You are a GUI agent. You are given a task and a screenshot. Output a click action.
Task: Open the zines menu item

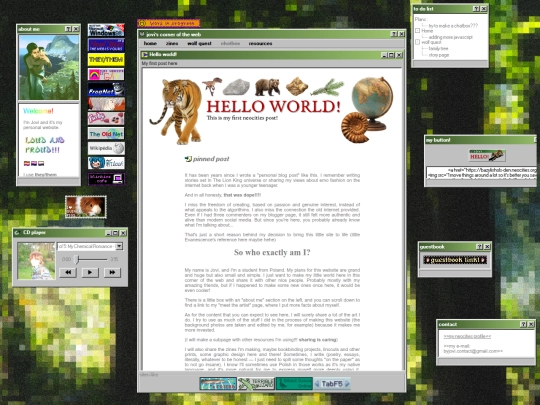[172, 43]
